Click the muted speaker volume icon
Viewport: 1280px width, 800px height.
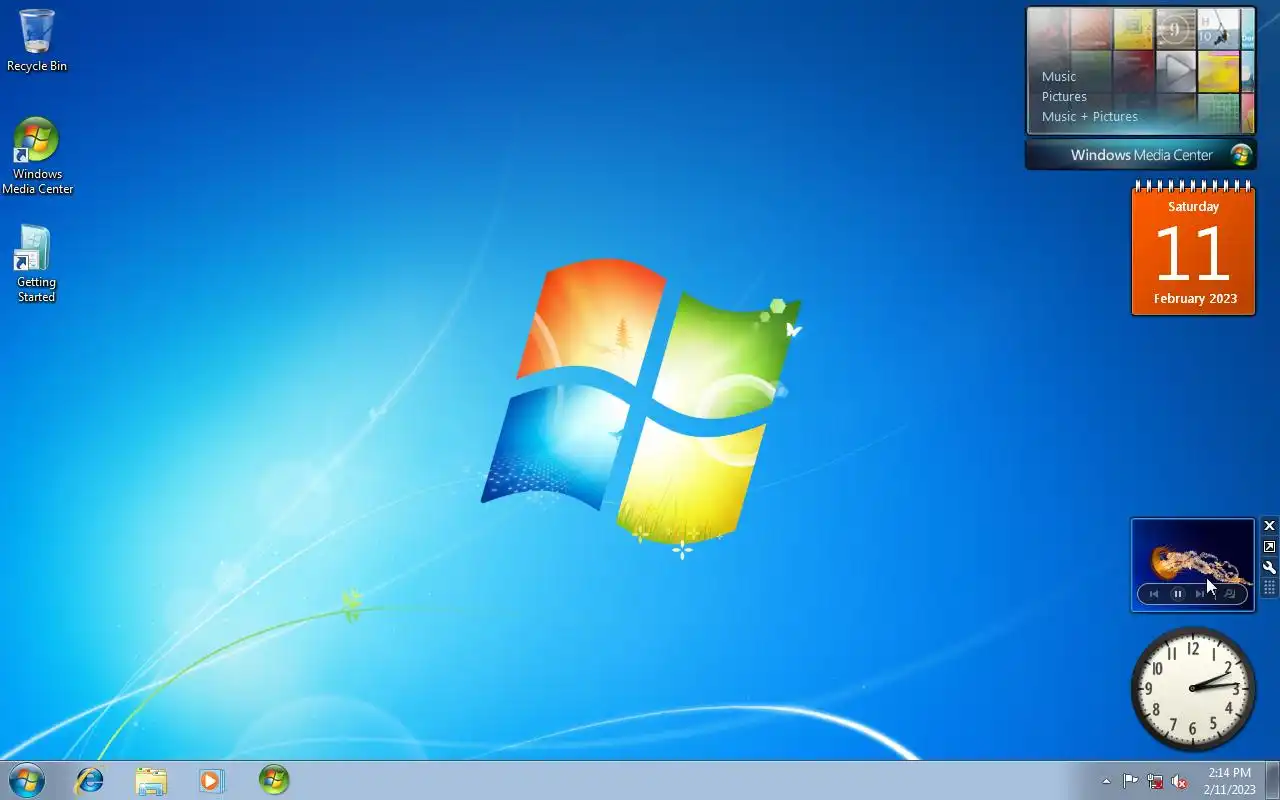click(x=1180, y=781)
